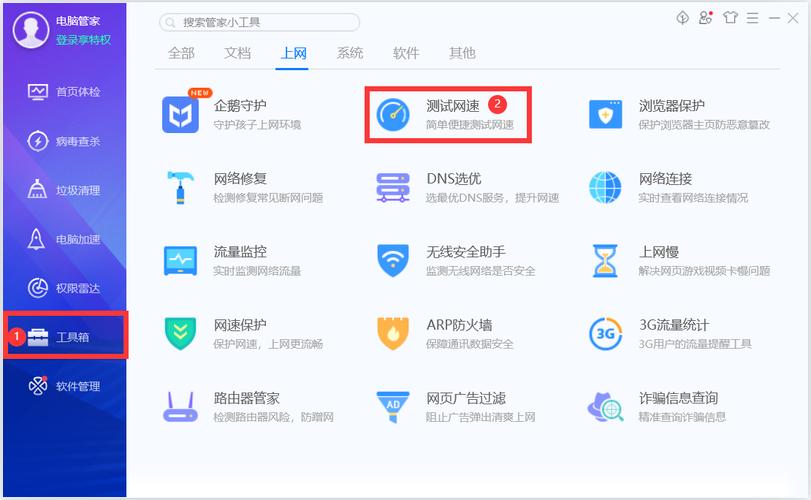Image resolution: width=811 pixels, height=500 pixels.
Task: Open the user account icon in title bar
Action: click(x=705, y=18)
